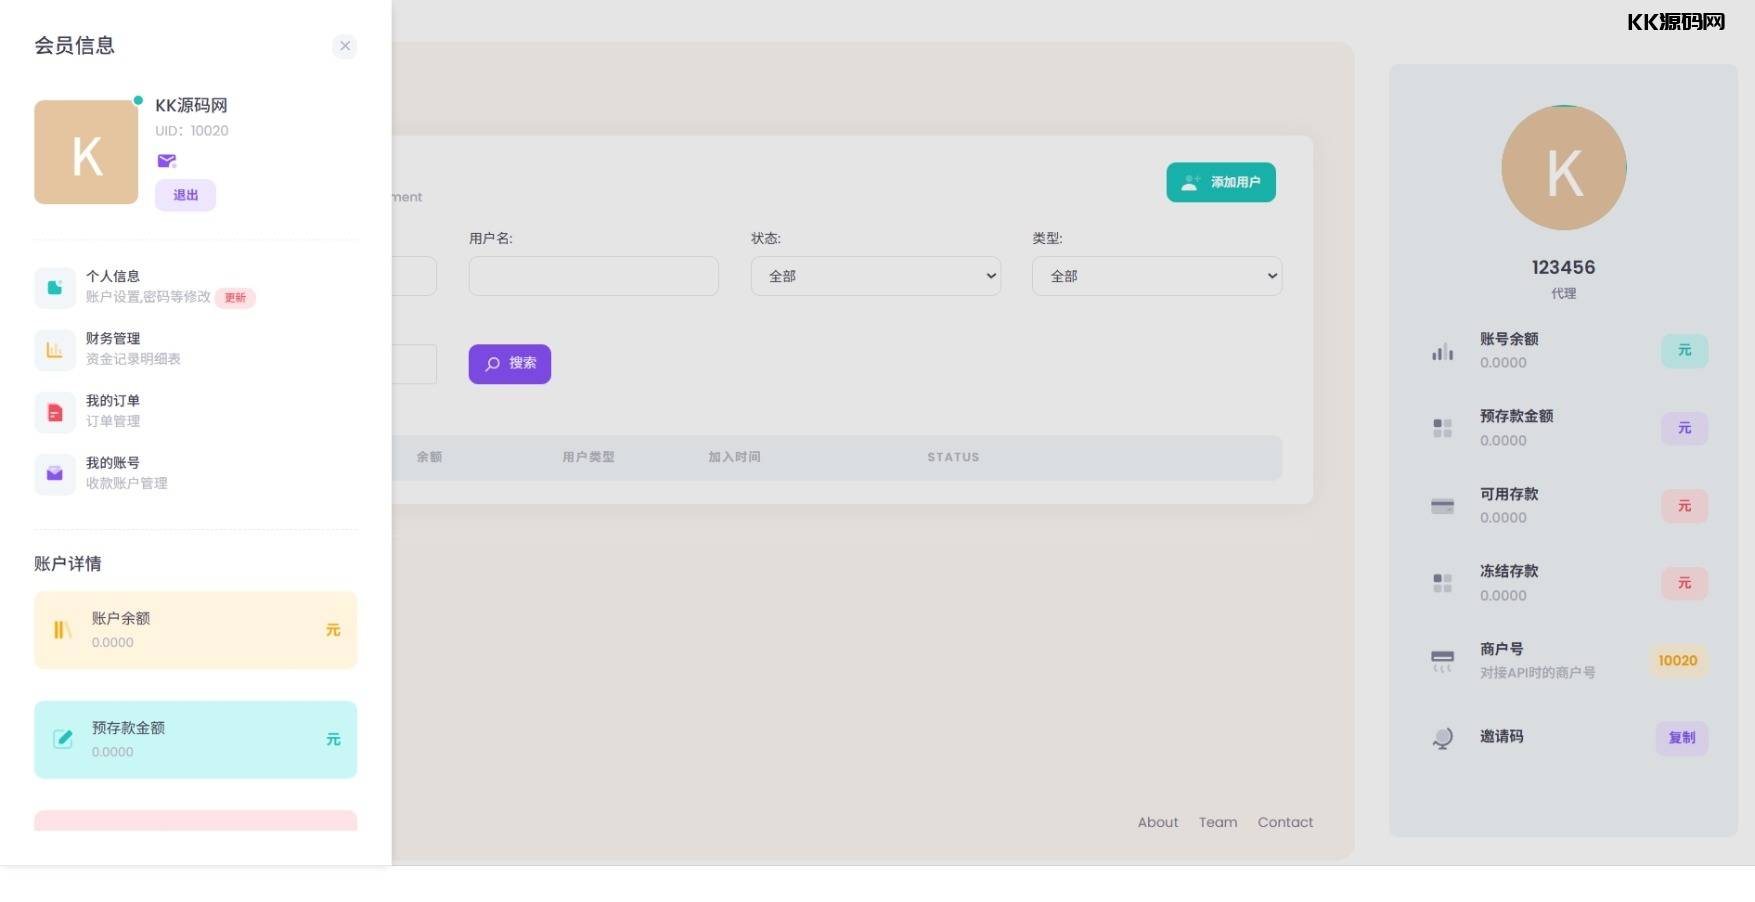Click the 预存款金额 edit icon in the side panel
The height and width of the screenshot is (902, 1755).
62,739
